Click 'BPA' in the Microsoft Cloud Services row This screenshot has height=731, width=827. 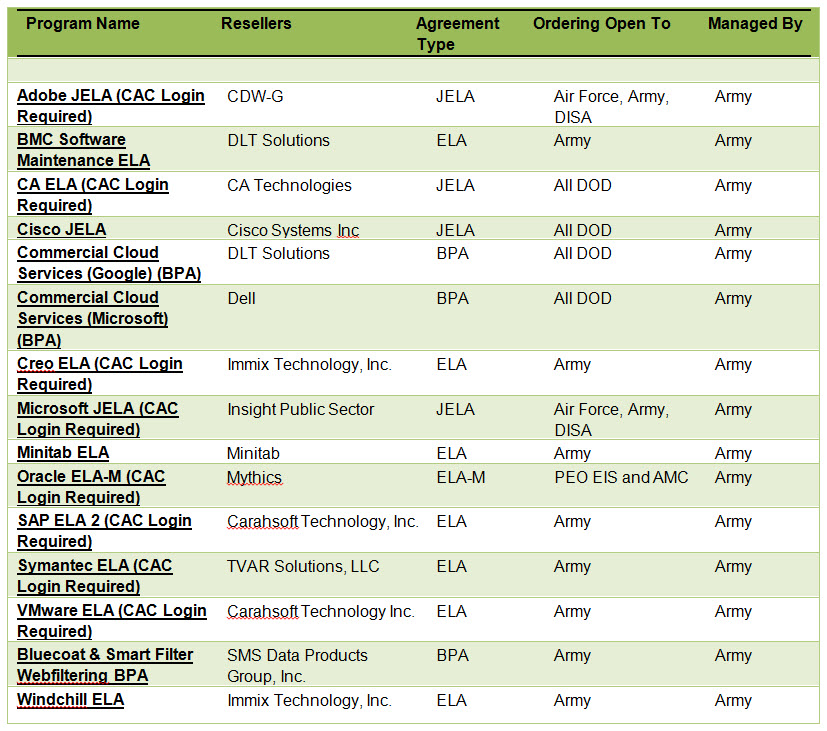pyautogui.click(x=453, y=299)
